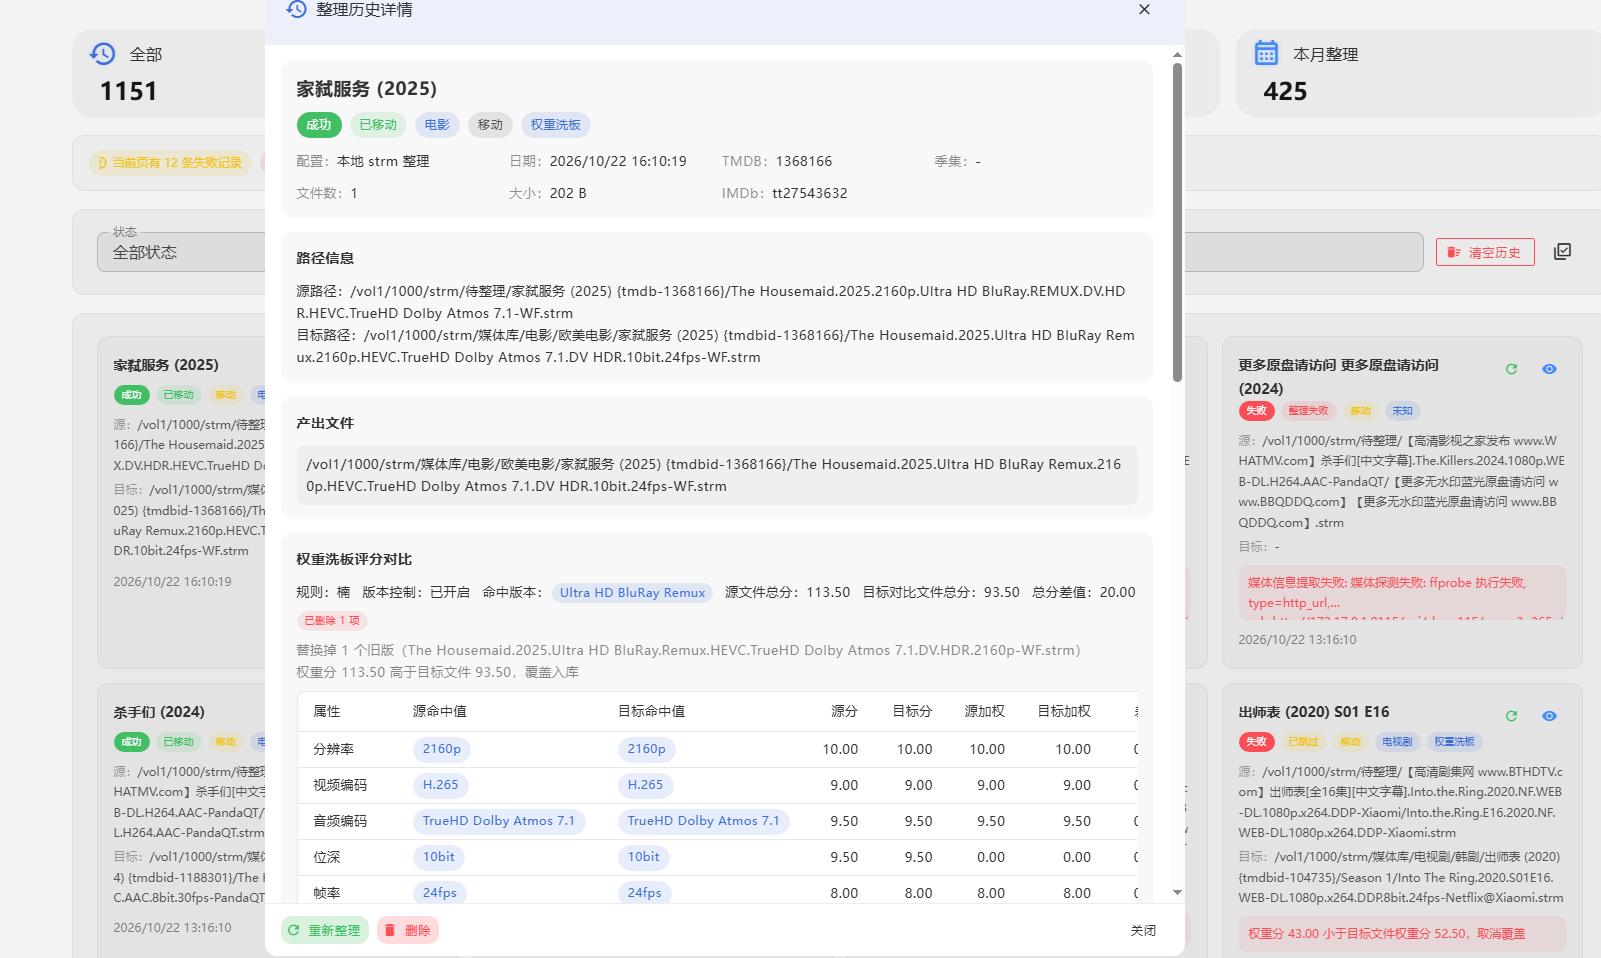1601x958 pixels.
Task: Open the 状态 全部状态 dropdown
Action: coord(182,252)
